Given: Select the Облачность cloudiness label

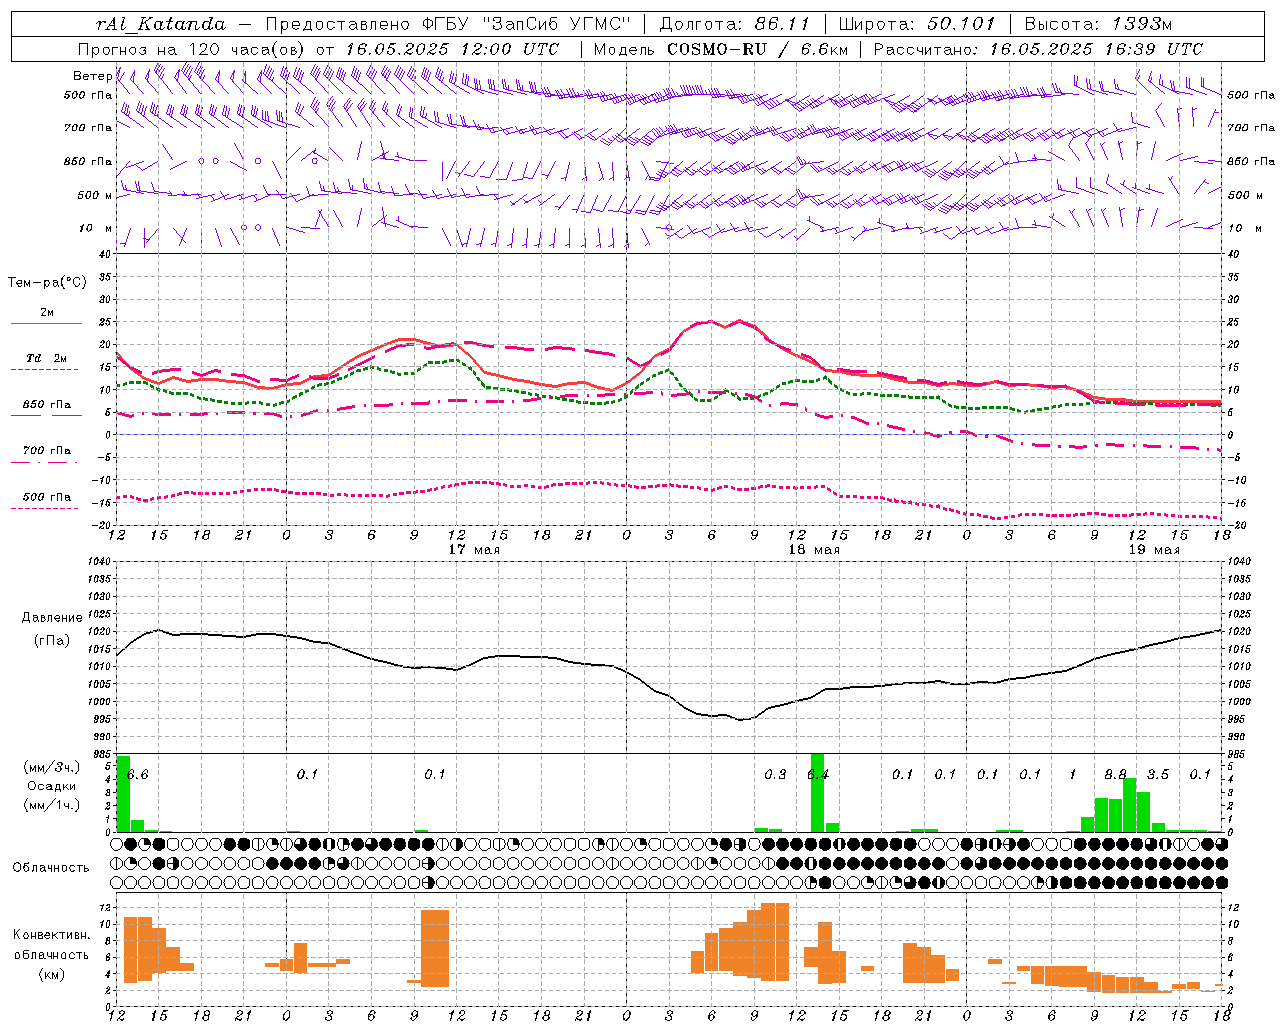Looking at the screenshot, I should (x=51, y=867).
